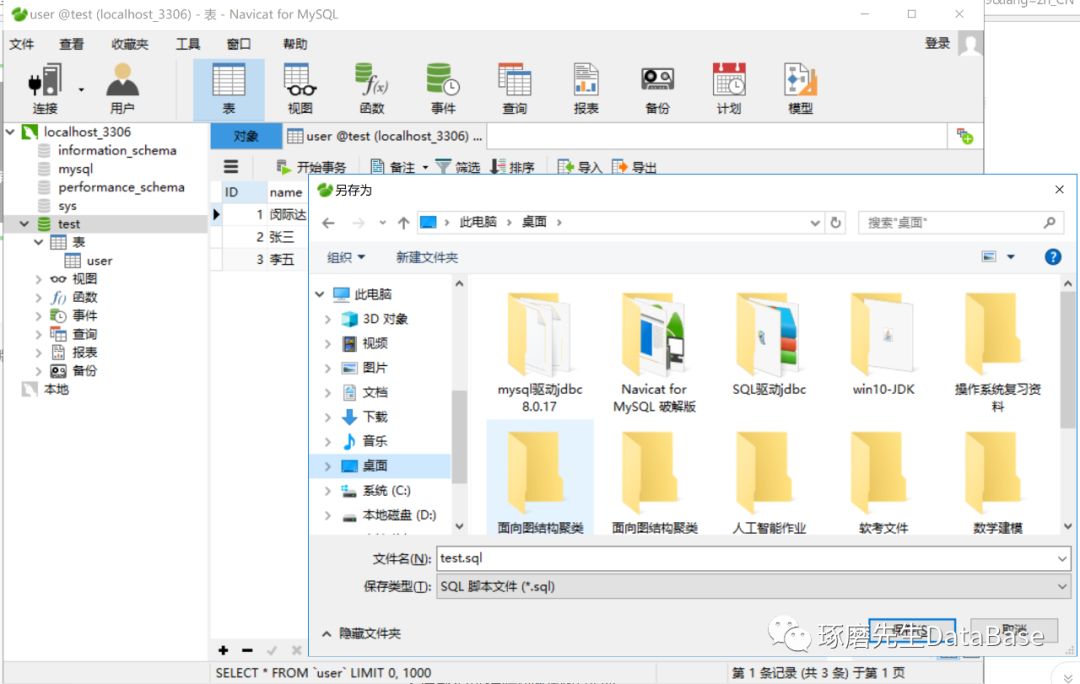Open the Backup toolbar icon

(658, 88)
